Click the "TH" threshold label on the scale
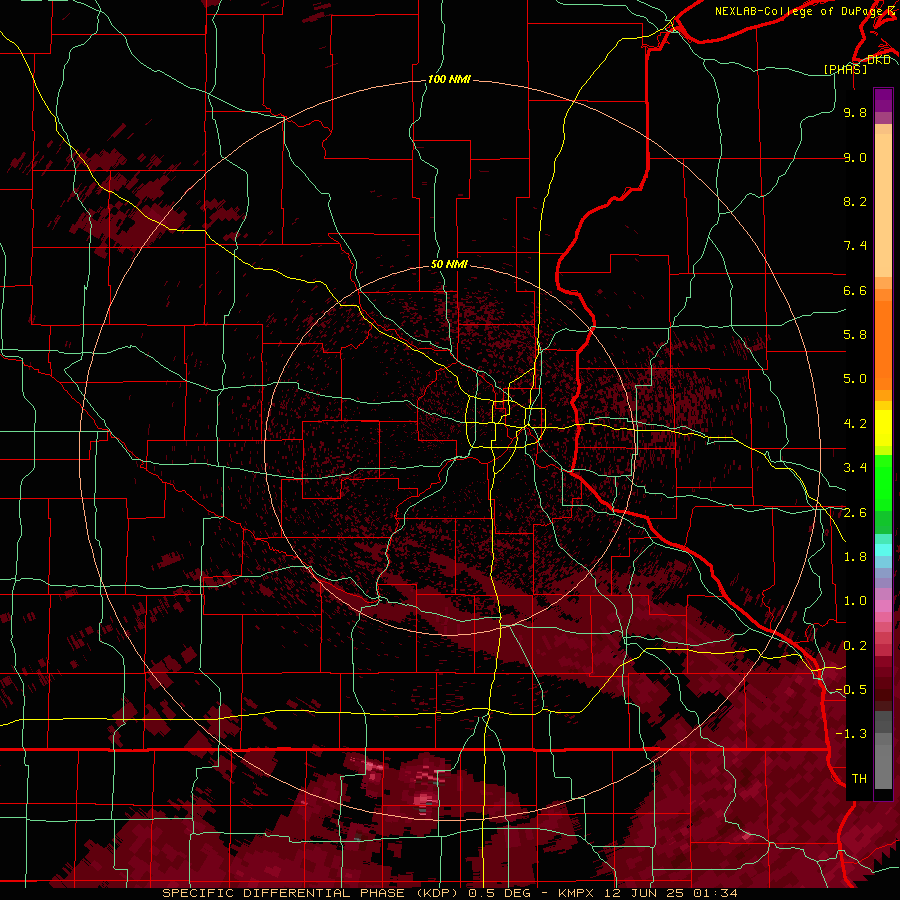Viewport: 900px width, 900px height. [859, 779]
